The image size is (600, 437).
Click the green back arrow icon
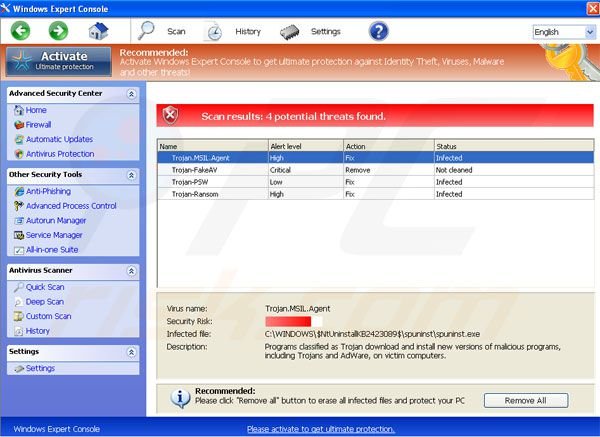pyautogui.click(x=20, y=31)
